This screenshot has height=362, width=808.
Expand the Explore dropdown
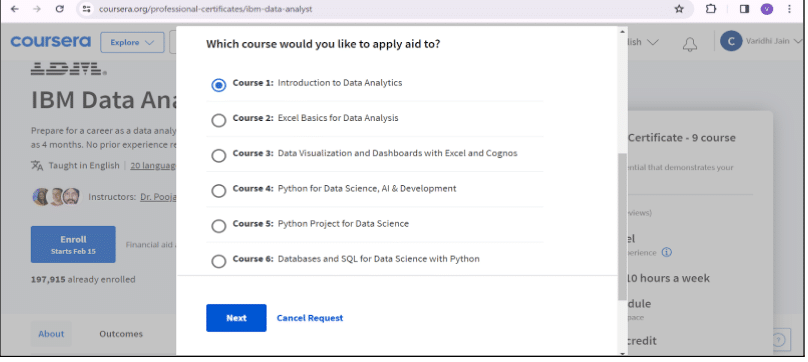132,42
